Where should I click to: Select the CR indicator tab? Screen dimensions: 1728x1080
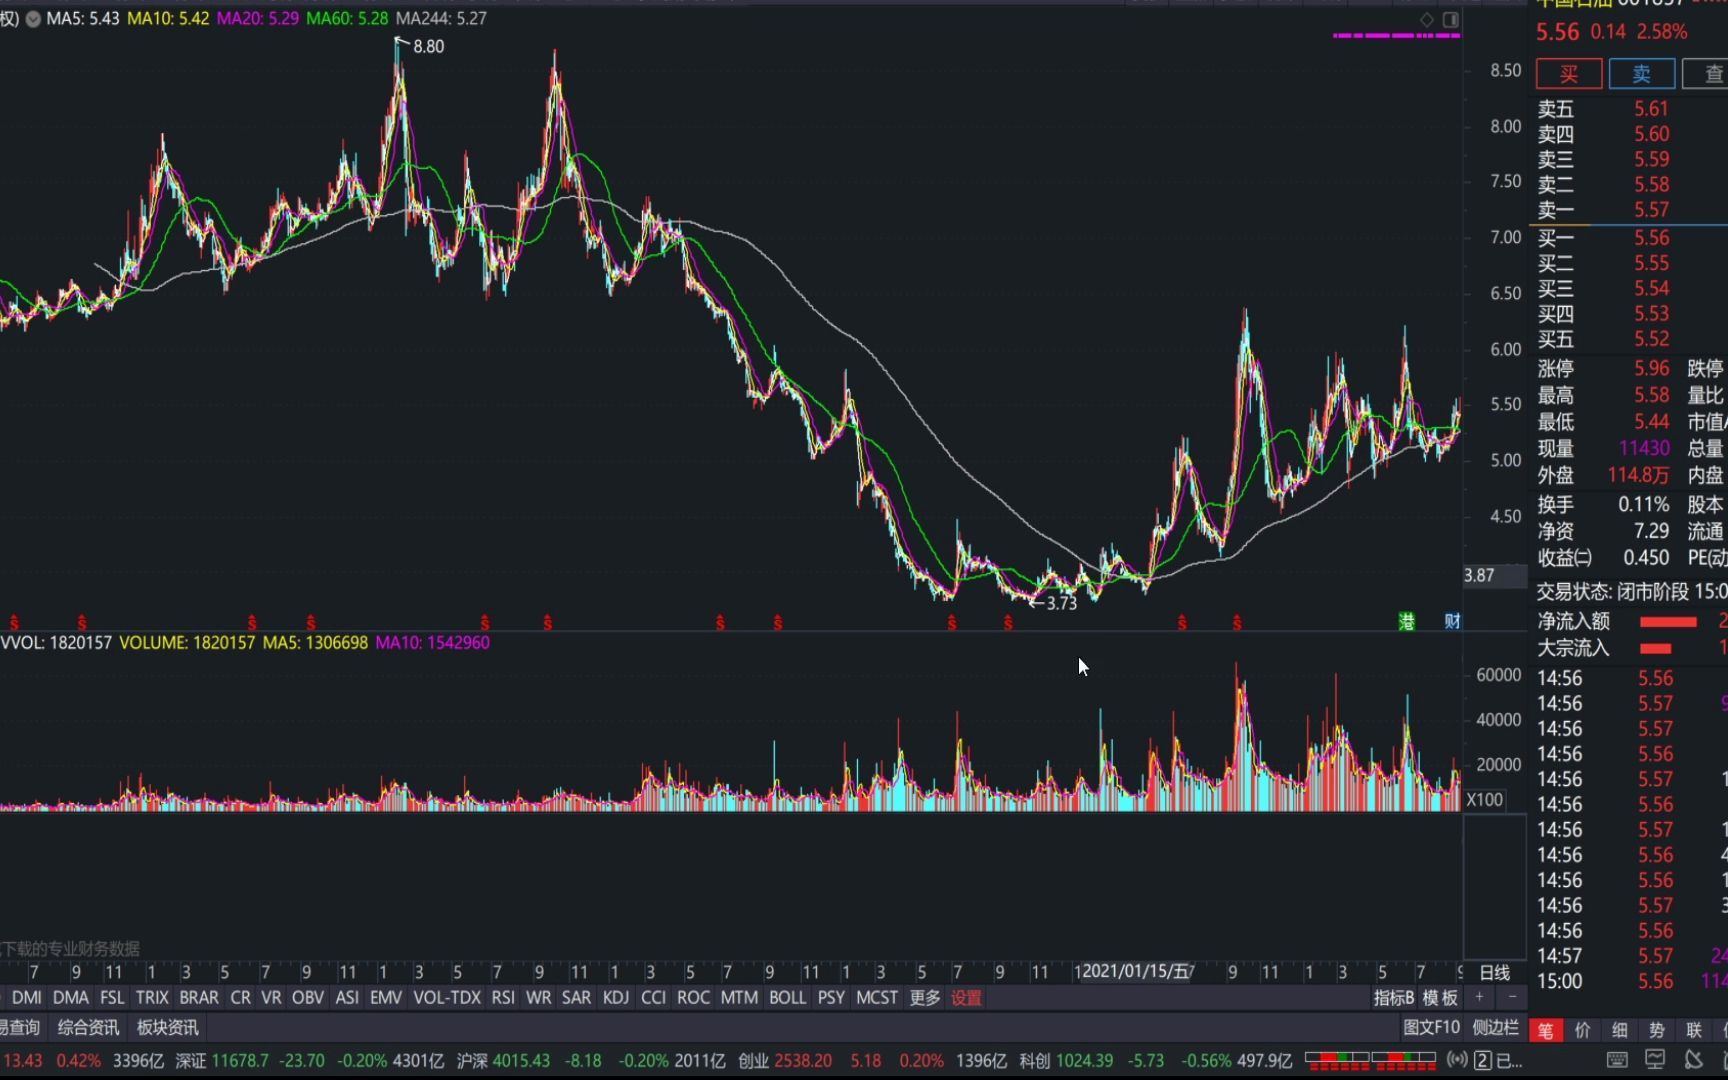(240, 998)
